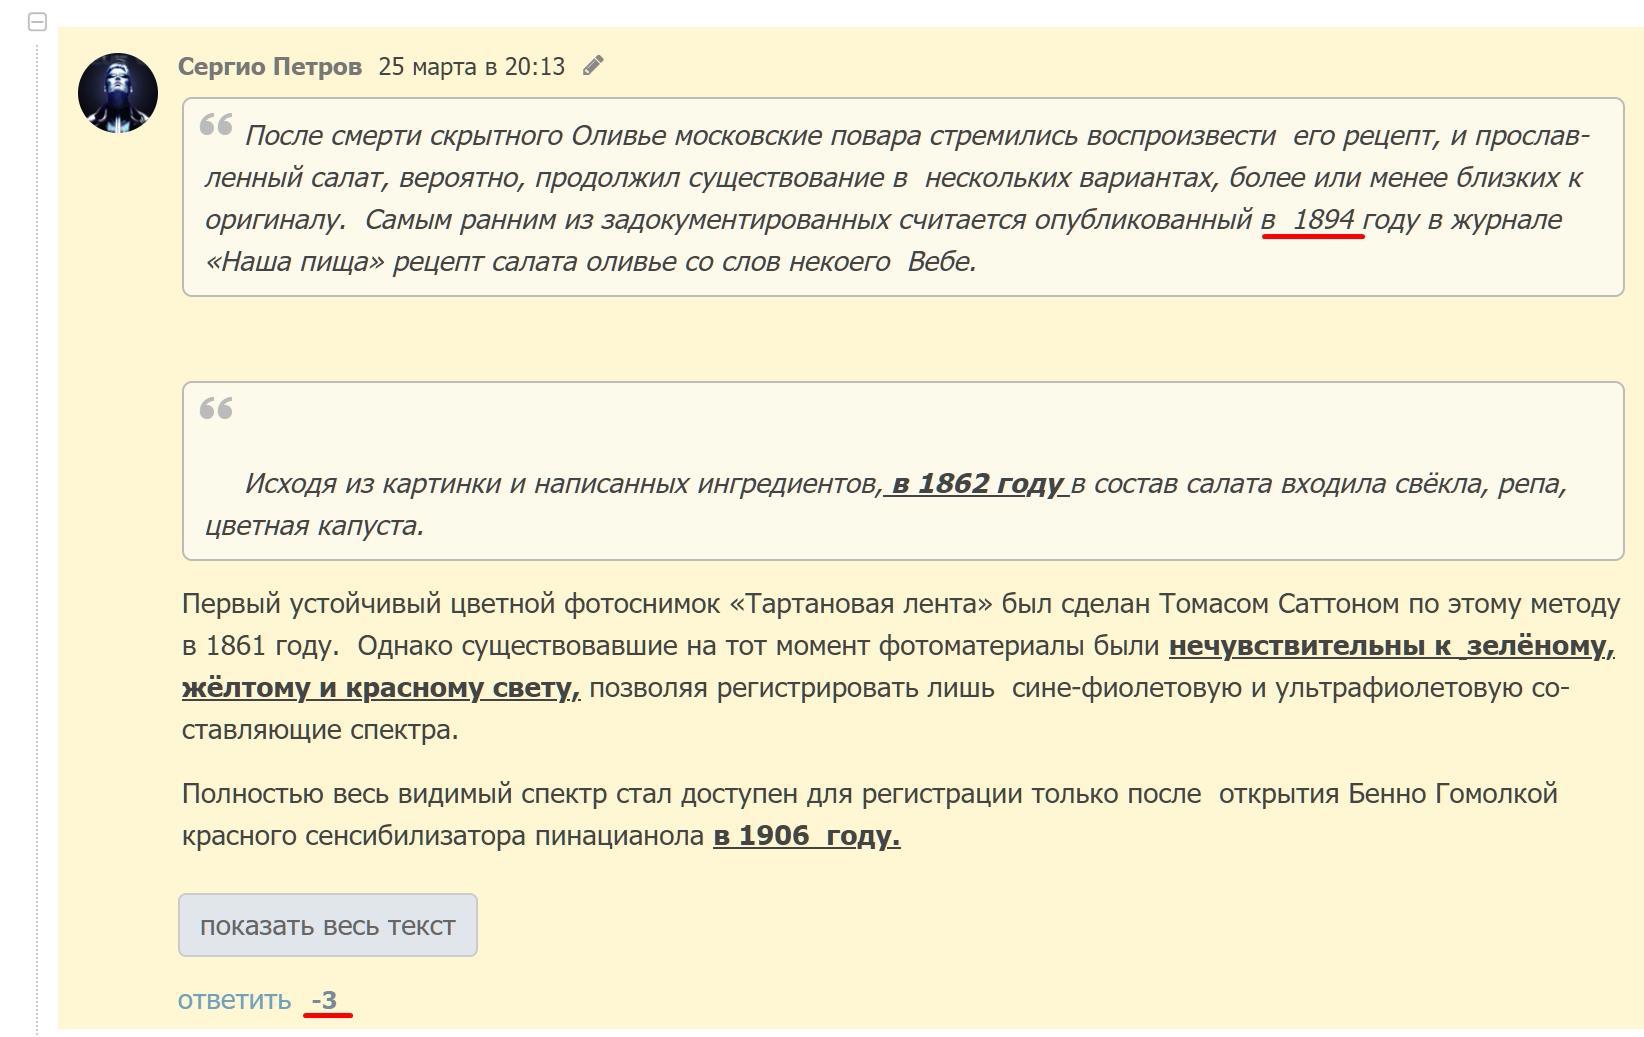Image resolution: width=1644 pixels, height=1037 pixels.
Task: Collapse the comment thread with minus icon
Action: (37, 22)
